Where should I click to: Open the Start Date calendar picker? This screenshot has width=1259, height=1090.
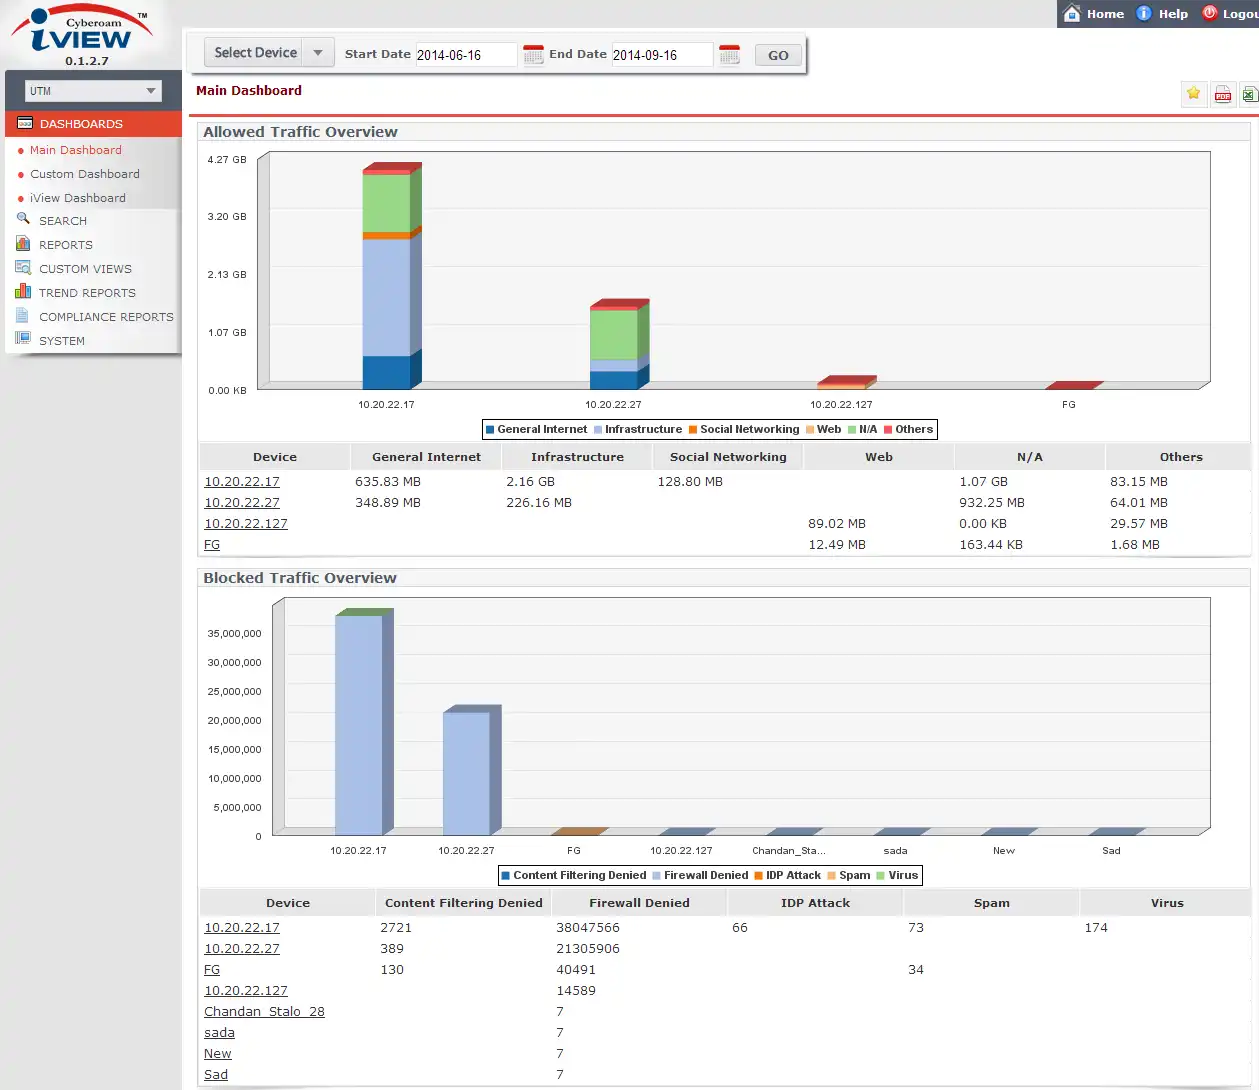(x=533, y=55)
